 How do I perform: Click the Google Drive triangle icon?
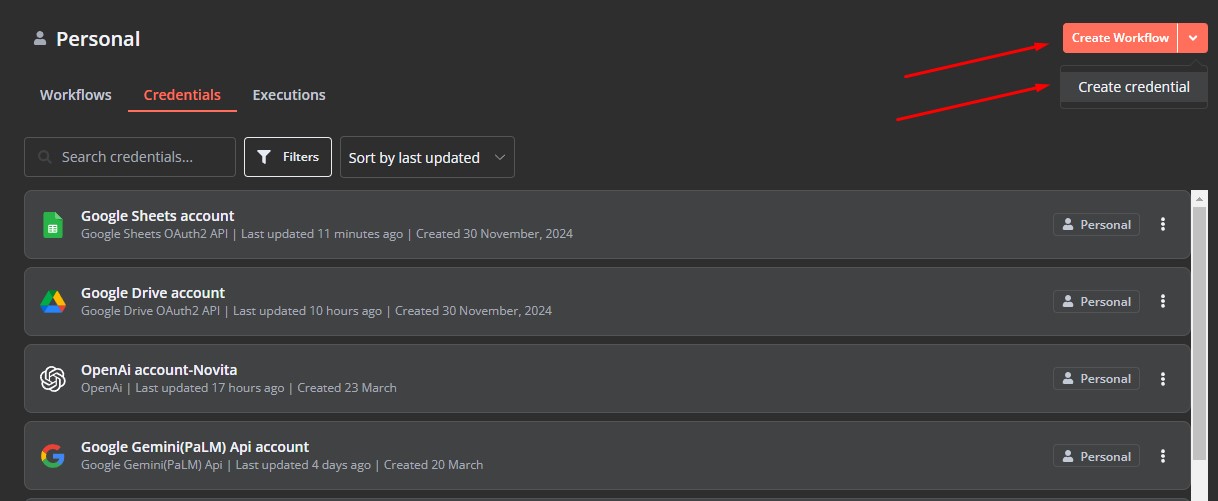[x=53, y=302]
